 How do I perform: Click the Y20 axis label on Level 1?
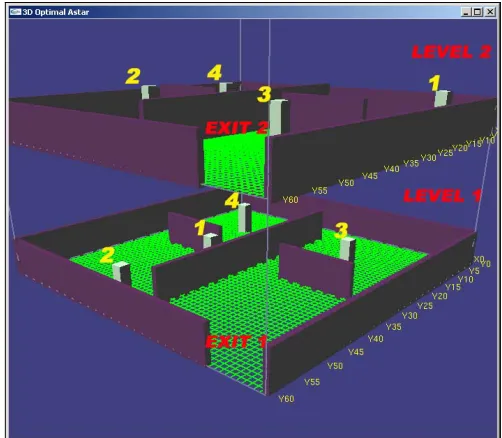[x=440, y=295]
